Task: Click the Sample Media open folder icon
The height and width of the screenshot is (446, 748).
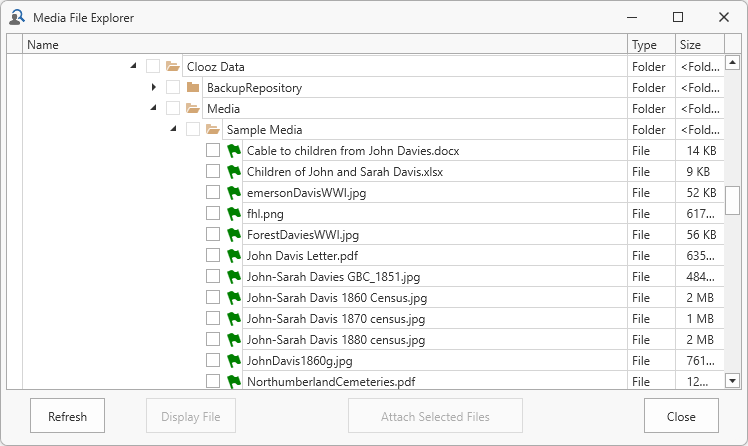Action: [213, 130]
